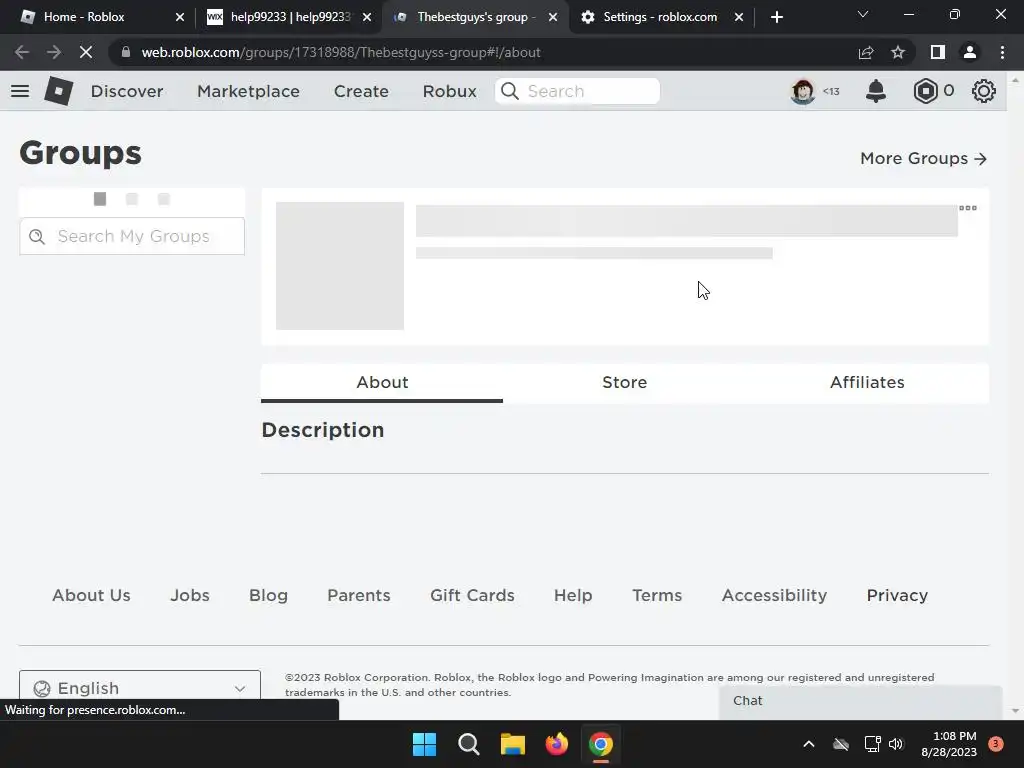Open the Gift Cards footer link
The width and height of the screenshot is (1024, 768).
point(472,596)
